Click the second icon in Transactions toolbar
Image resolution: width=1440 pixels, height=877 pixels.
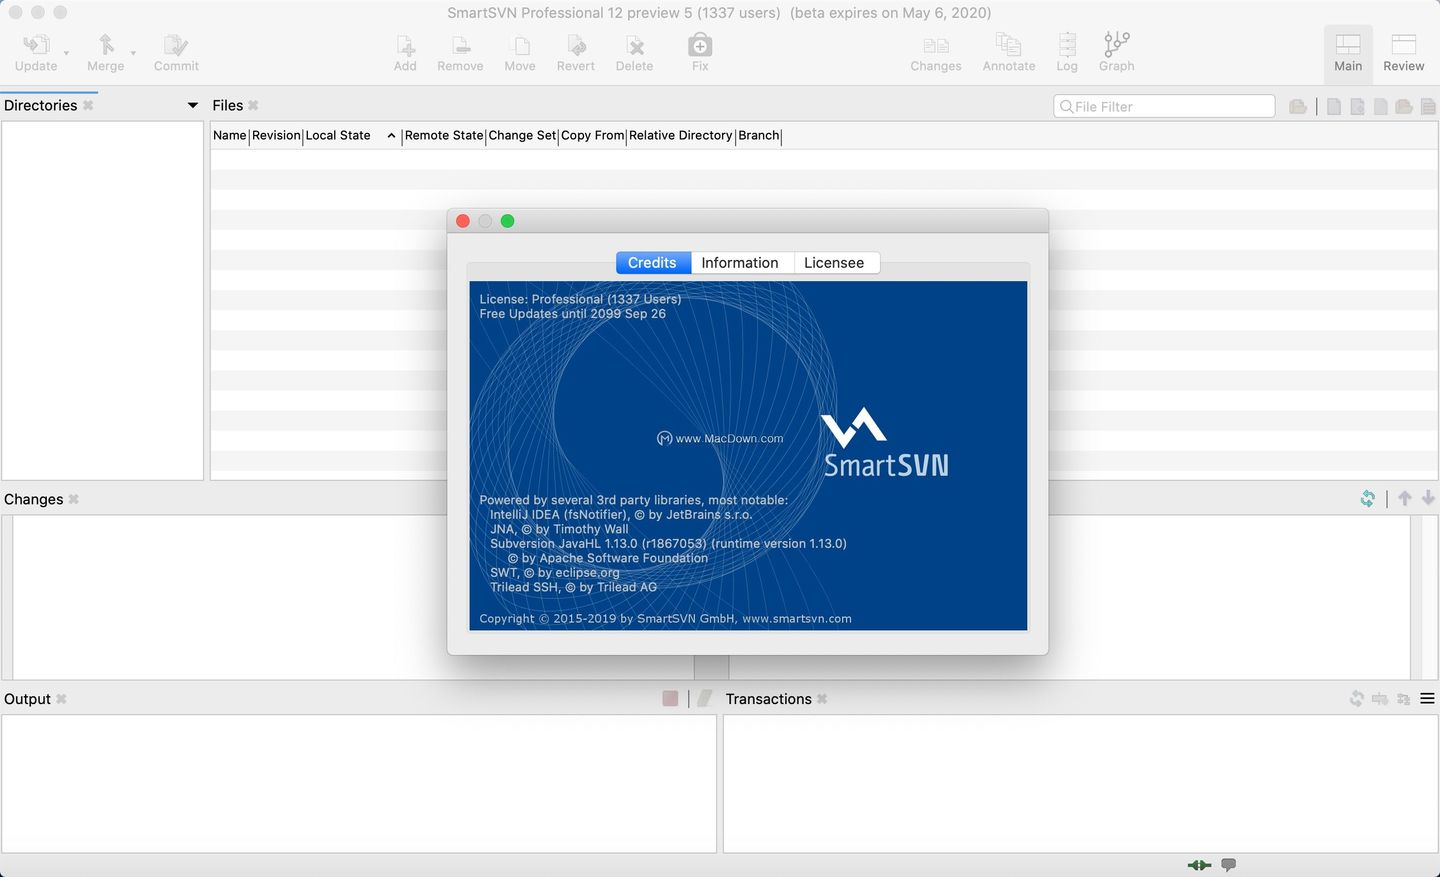(x=1380, y=699)
